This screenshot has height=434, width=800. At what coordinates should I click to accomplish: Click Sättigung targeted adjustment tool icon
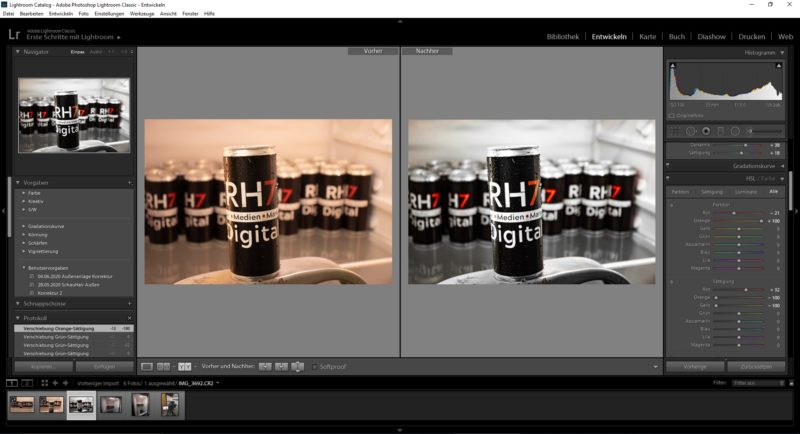(671, 282)
